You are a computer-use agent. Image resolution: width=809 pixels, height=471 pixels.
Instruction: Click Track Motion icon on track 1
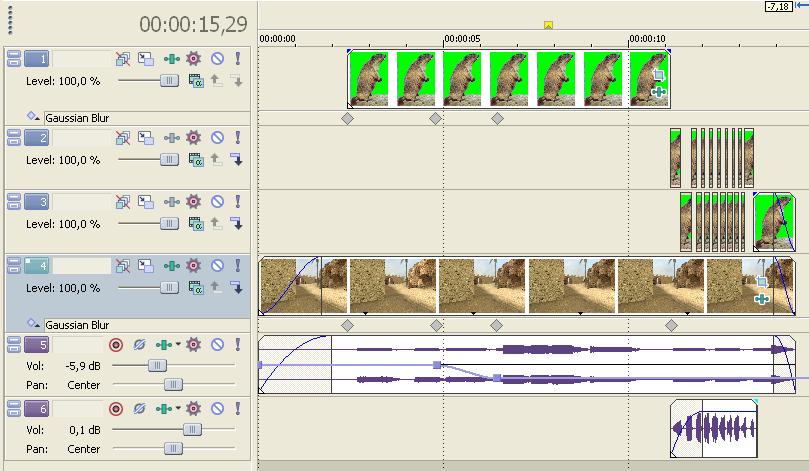[x=147, y=59]
